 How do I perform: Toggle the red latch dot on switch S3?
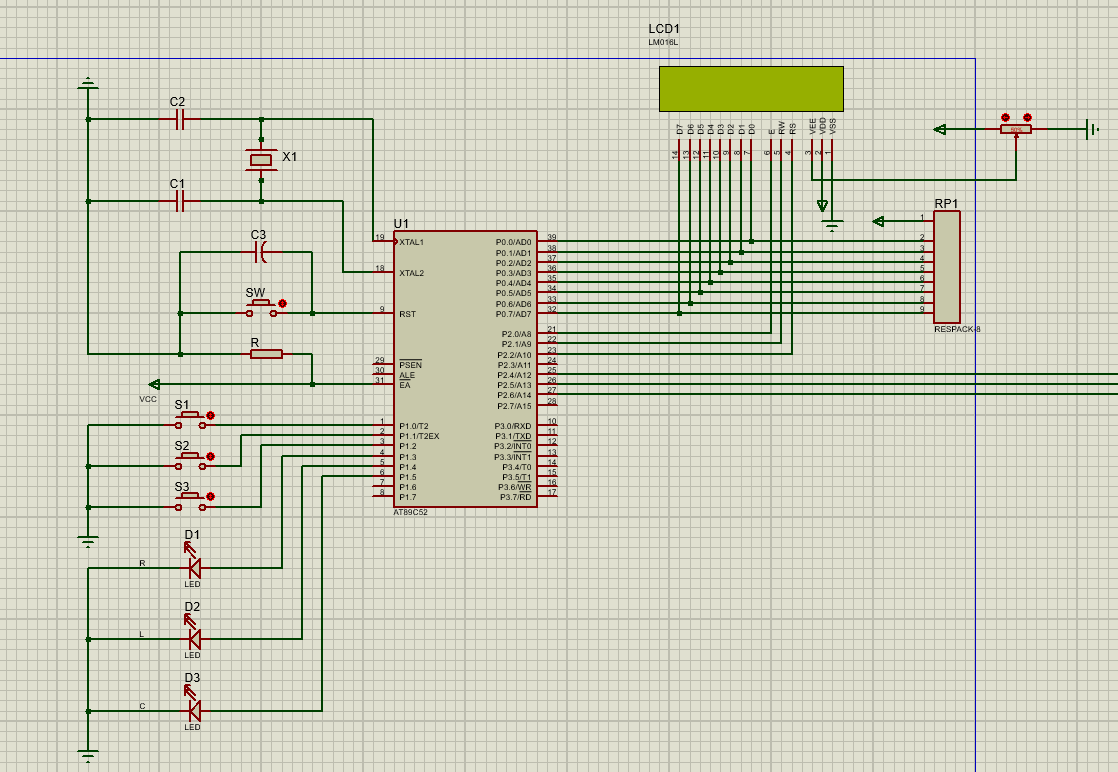(210, 497)
